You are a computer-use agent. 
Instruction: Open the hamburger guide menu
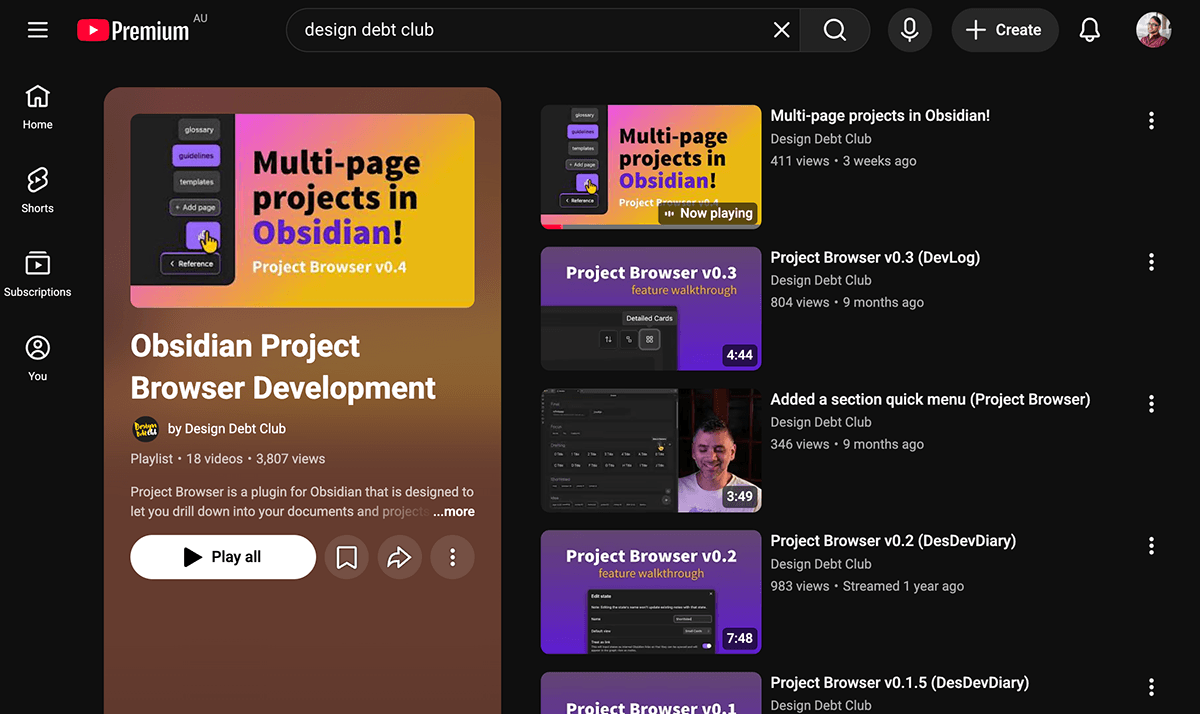click(x=38, y=30)
